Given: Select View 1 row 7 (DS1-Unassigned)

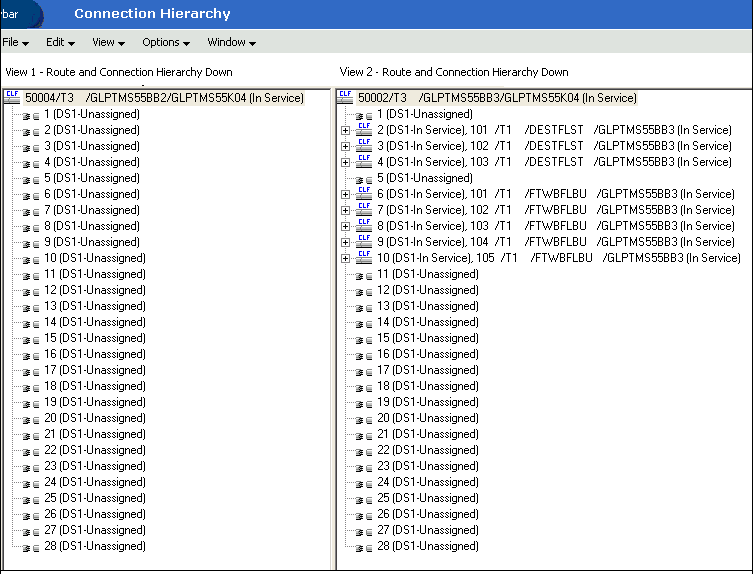Looking at the screenshot, I should coord(92,210).
